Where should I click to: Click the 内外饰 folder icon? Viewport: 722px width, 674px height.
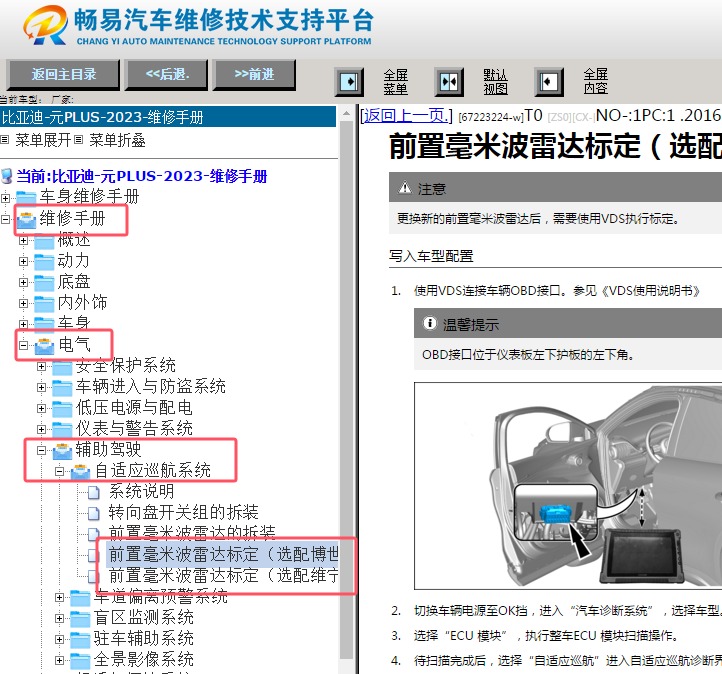point(44,304)
